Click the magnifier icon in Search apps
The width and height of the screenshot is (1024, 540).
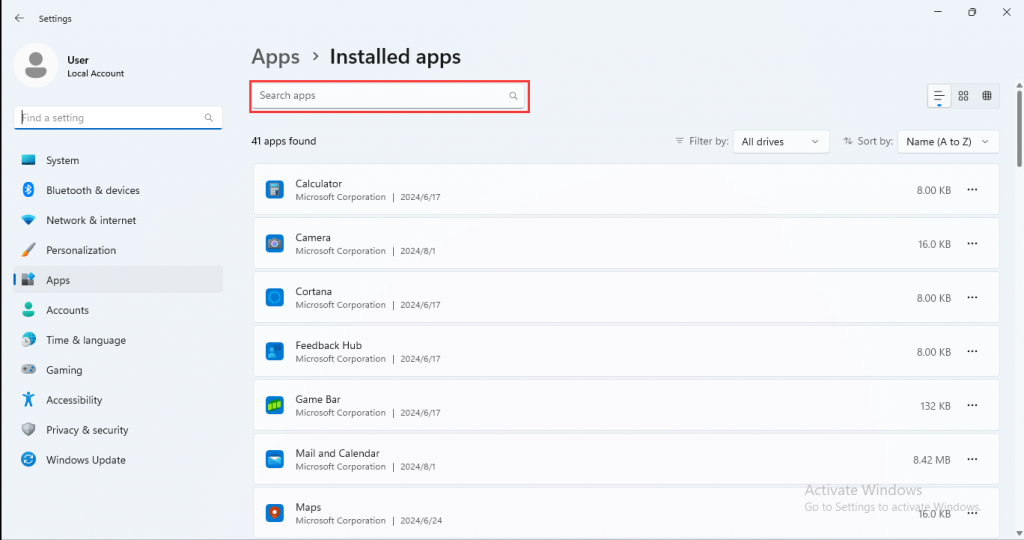[513, 96]
